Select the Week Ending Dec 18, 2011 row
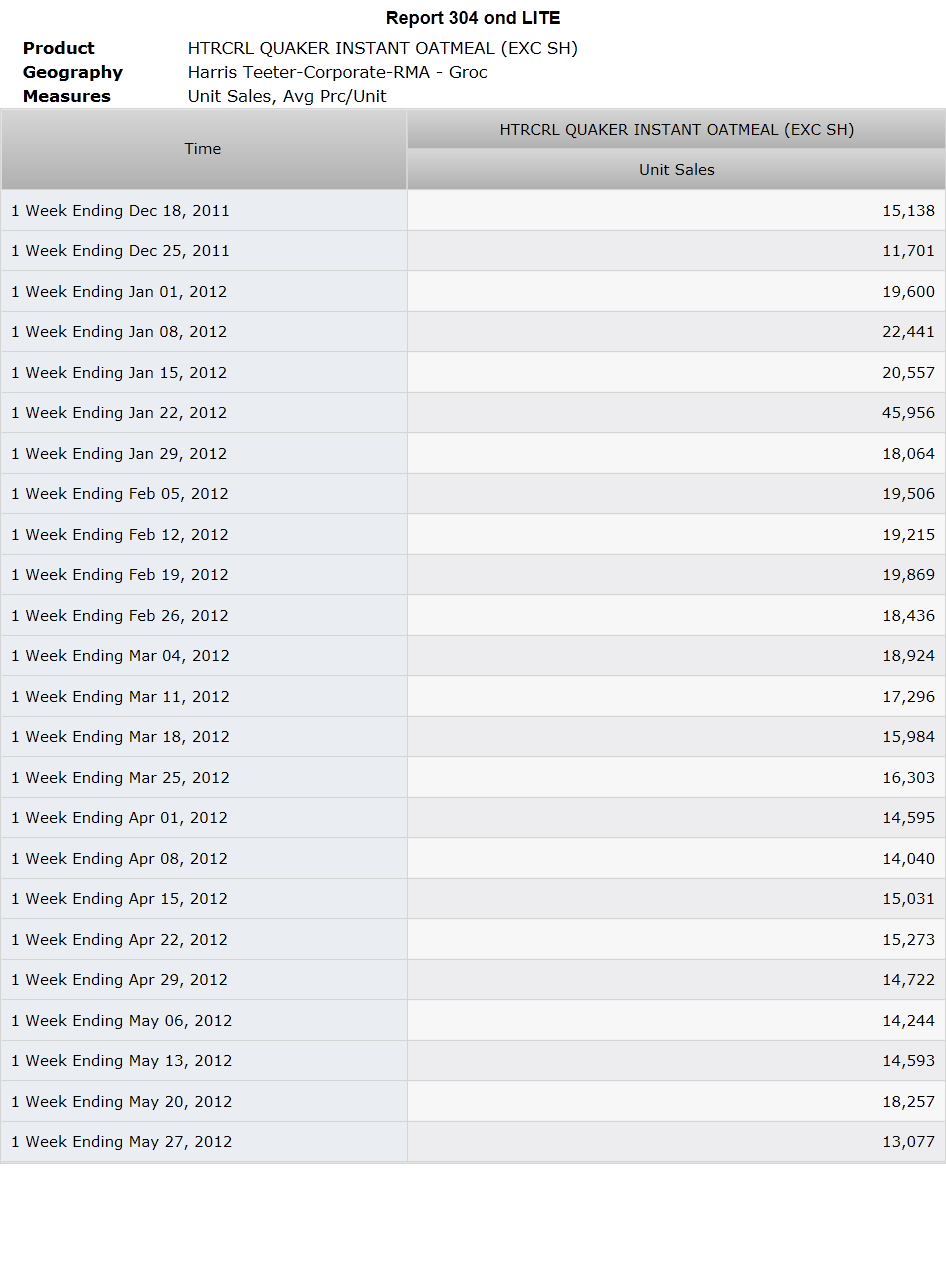Viewport: 946px width, 1284px height. pos(473,211)
